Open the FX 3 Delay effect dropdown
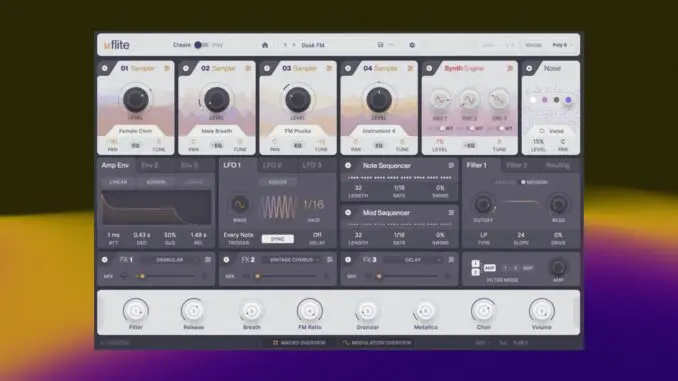Viewport: 678px width, 381px height. (413, 260)
